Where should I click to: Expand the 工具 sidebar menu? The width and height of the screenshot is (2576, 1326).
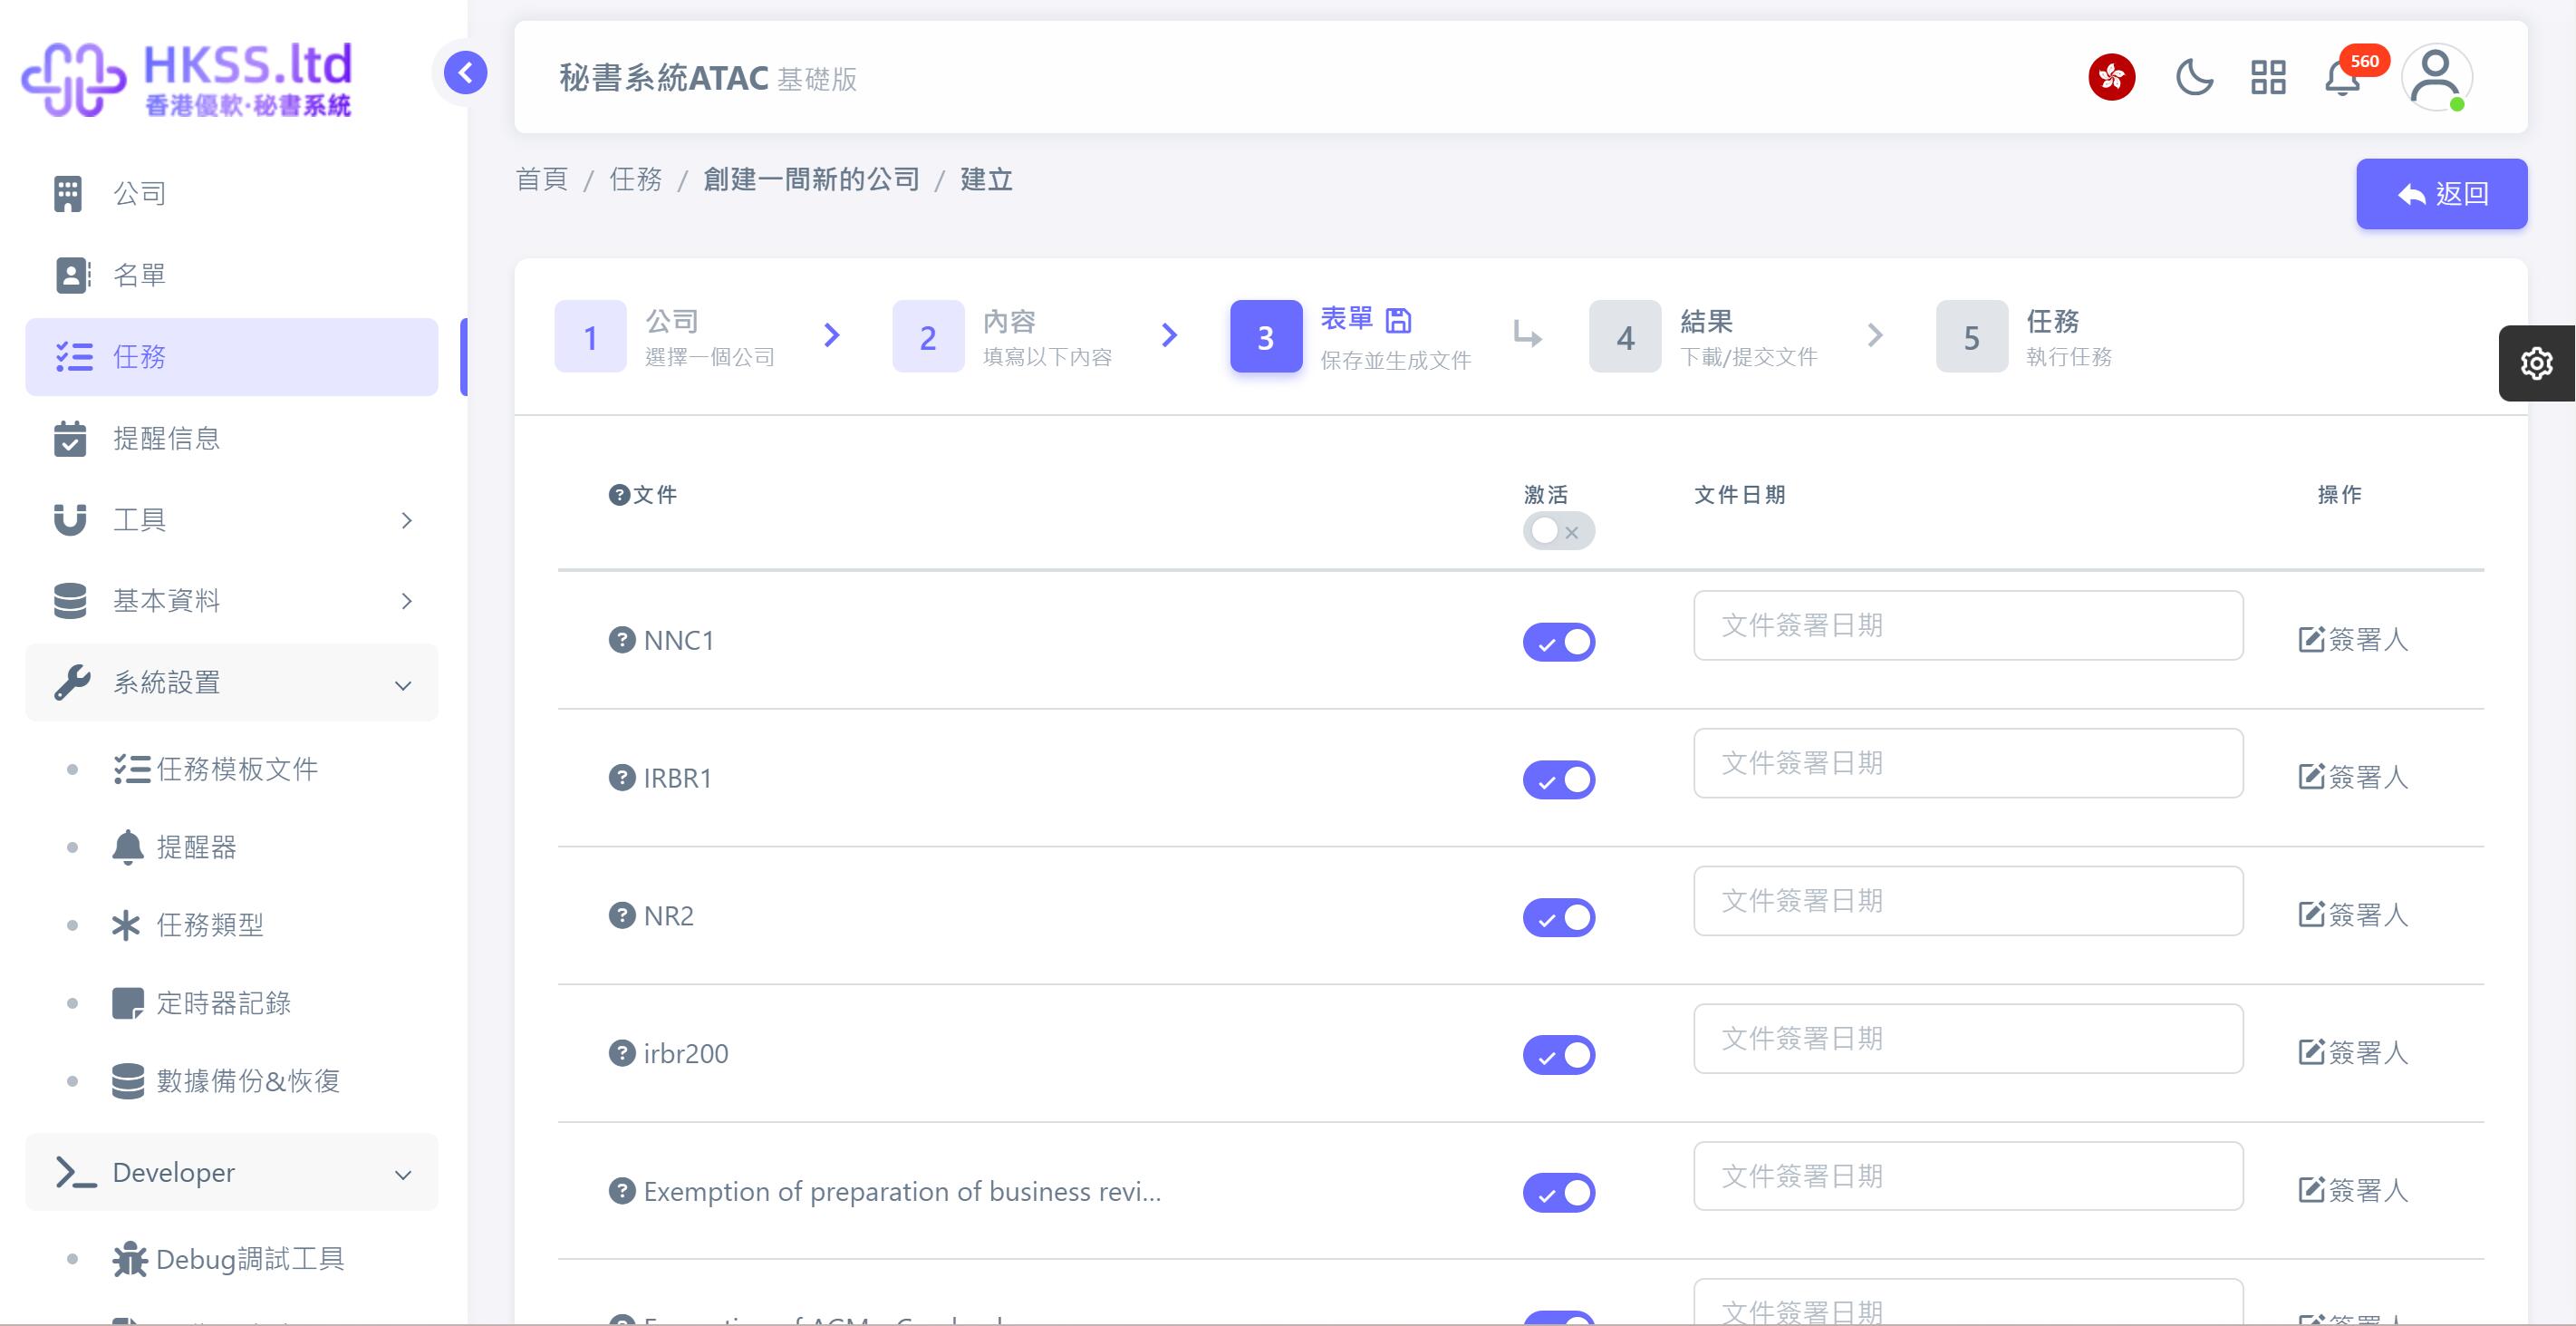click(231, 520)
